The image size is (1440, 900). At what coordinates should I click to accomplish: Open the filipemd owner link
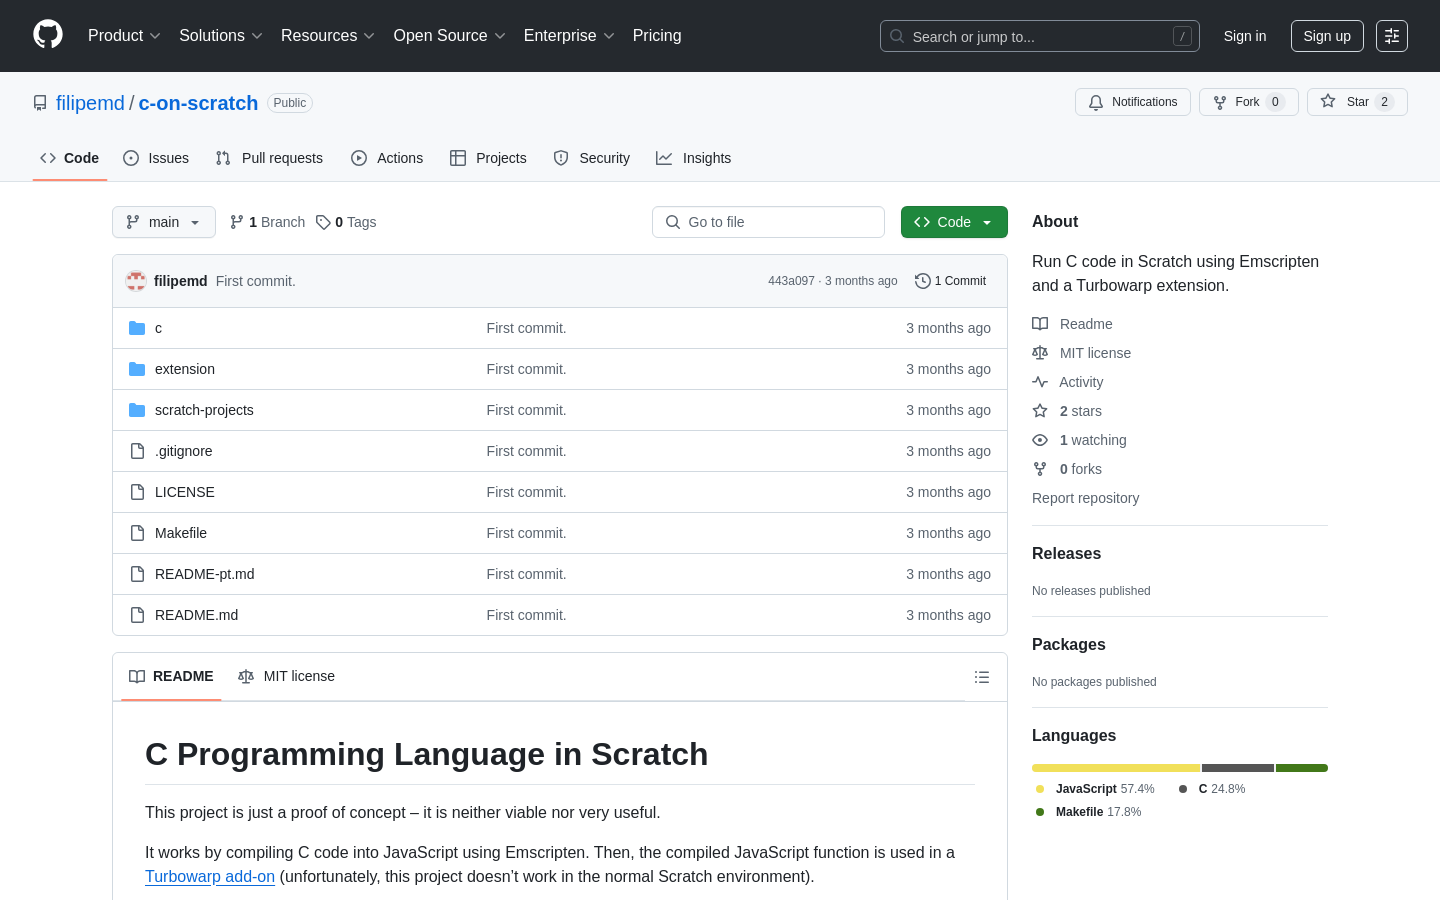click(x=90, y=103)
